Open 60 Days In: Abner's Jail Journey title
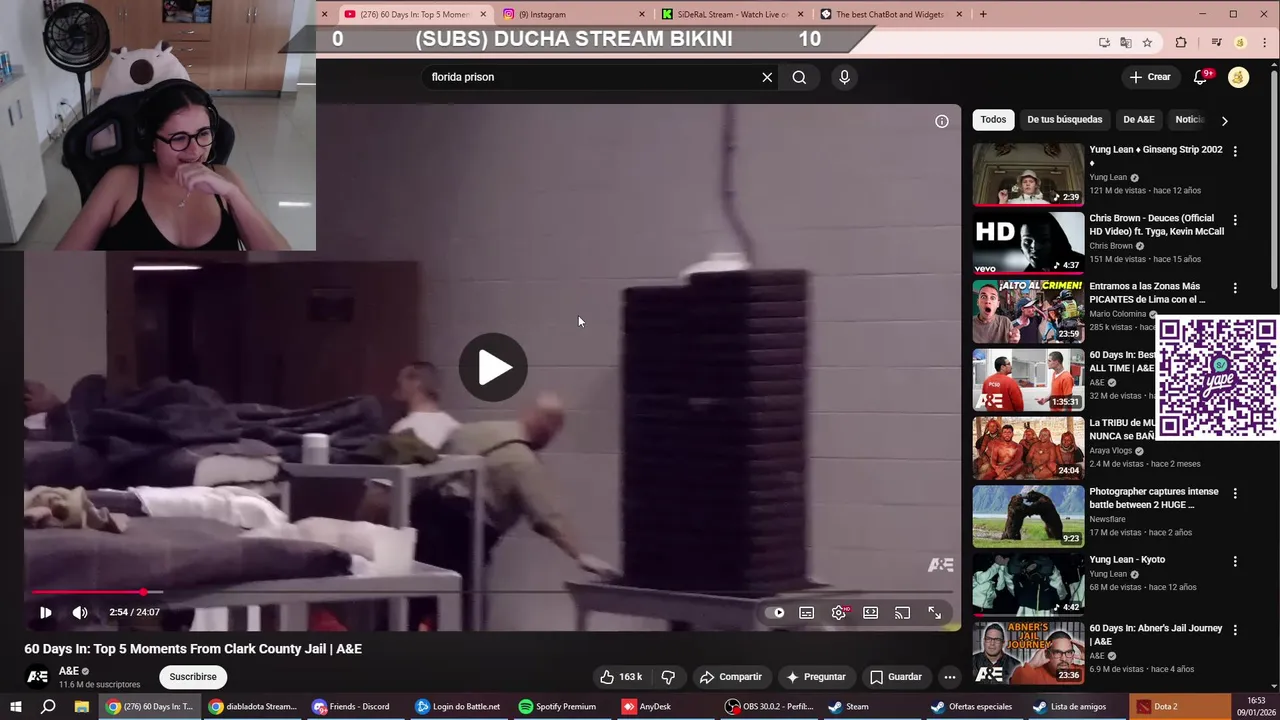This screenshot has width=1280, height=720. pos(1155,634)
